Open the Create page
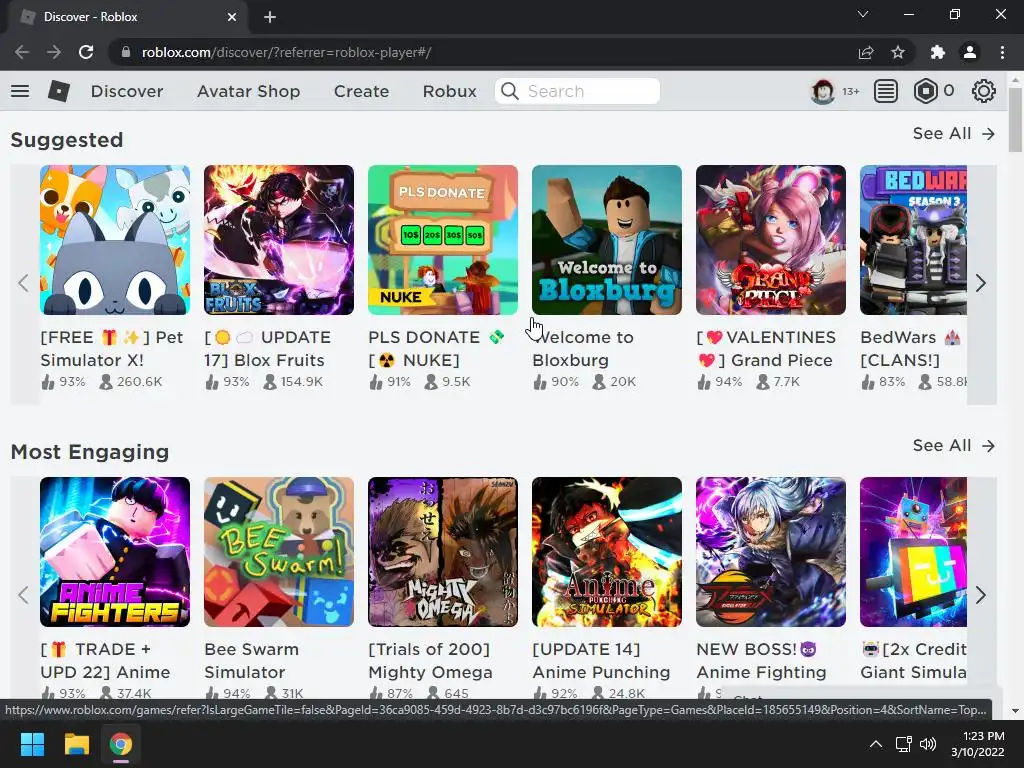1024x768 pixels. coord(361,91)
